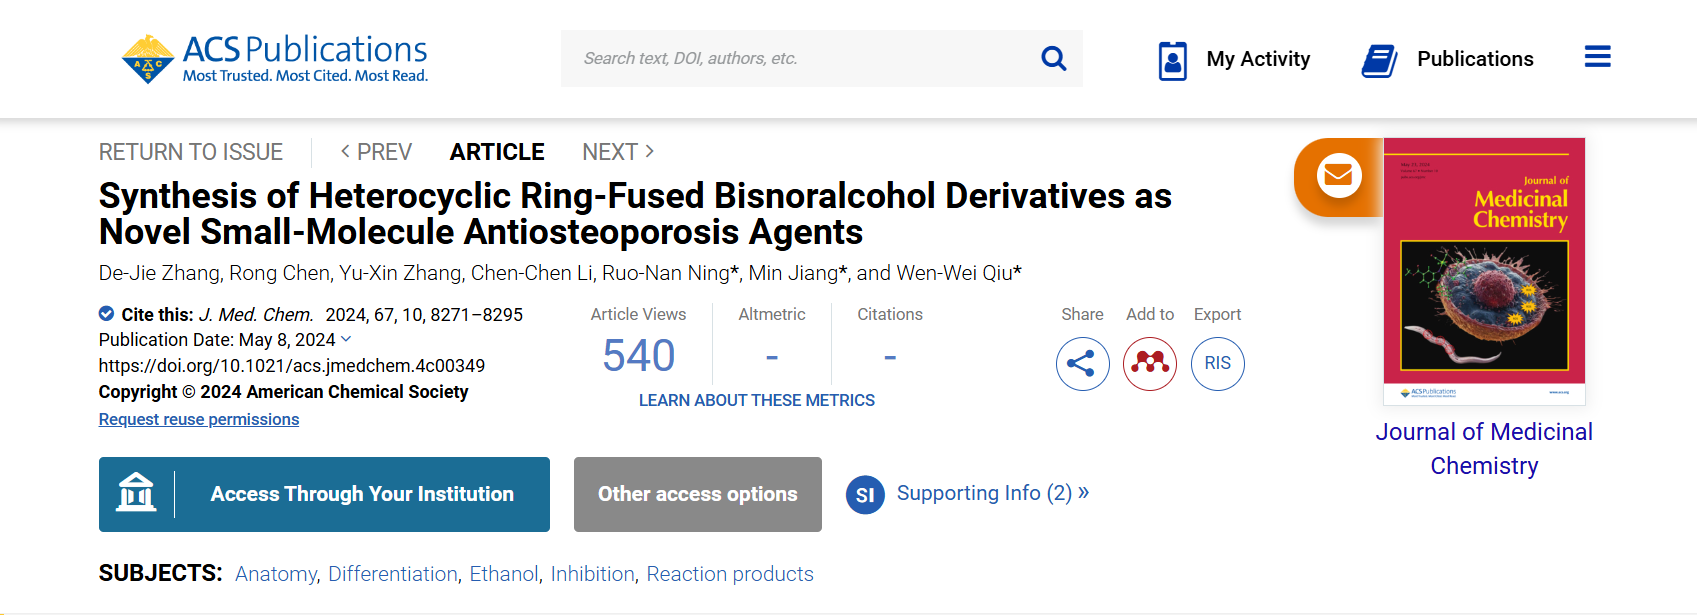
Task: Open the Journal of Medicinal Chemistry cover
Action: (x=1484, y=270)
